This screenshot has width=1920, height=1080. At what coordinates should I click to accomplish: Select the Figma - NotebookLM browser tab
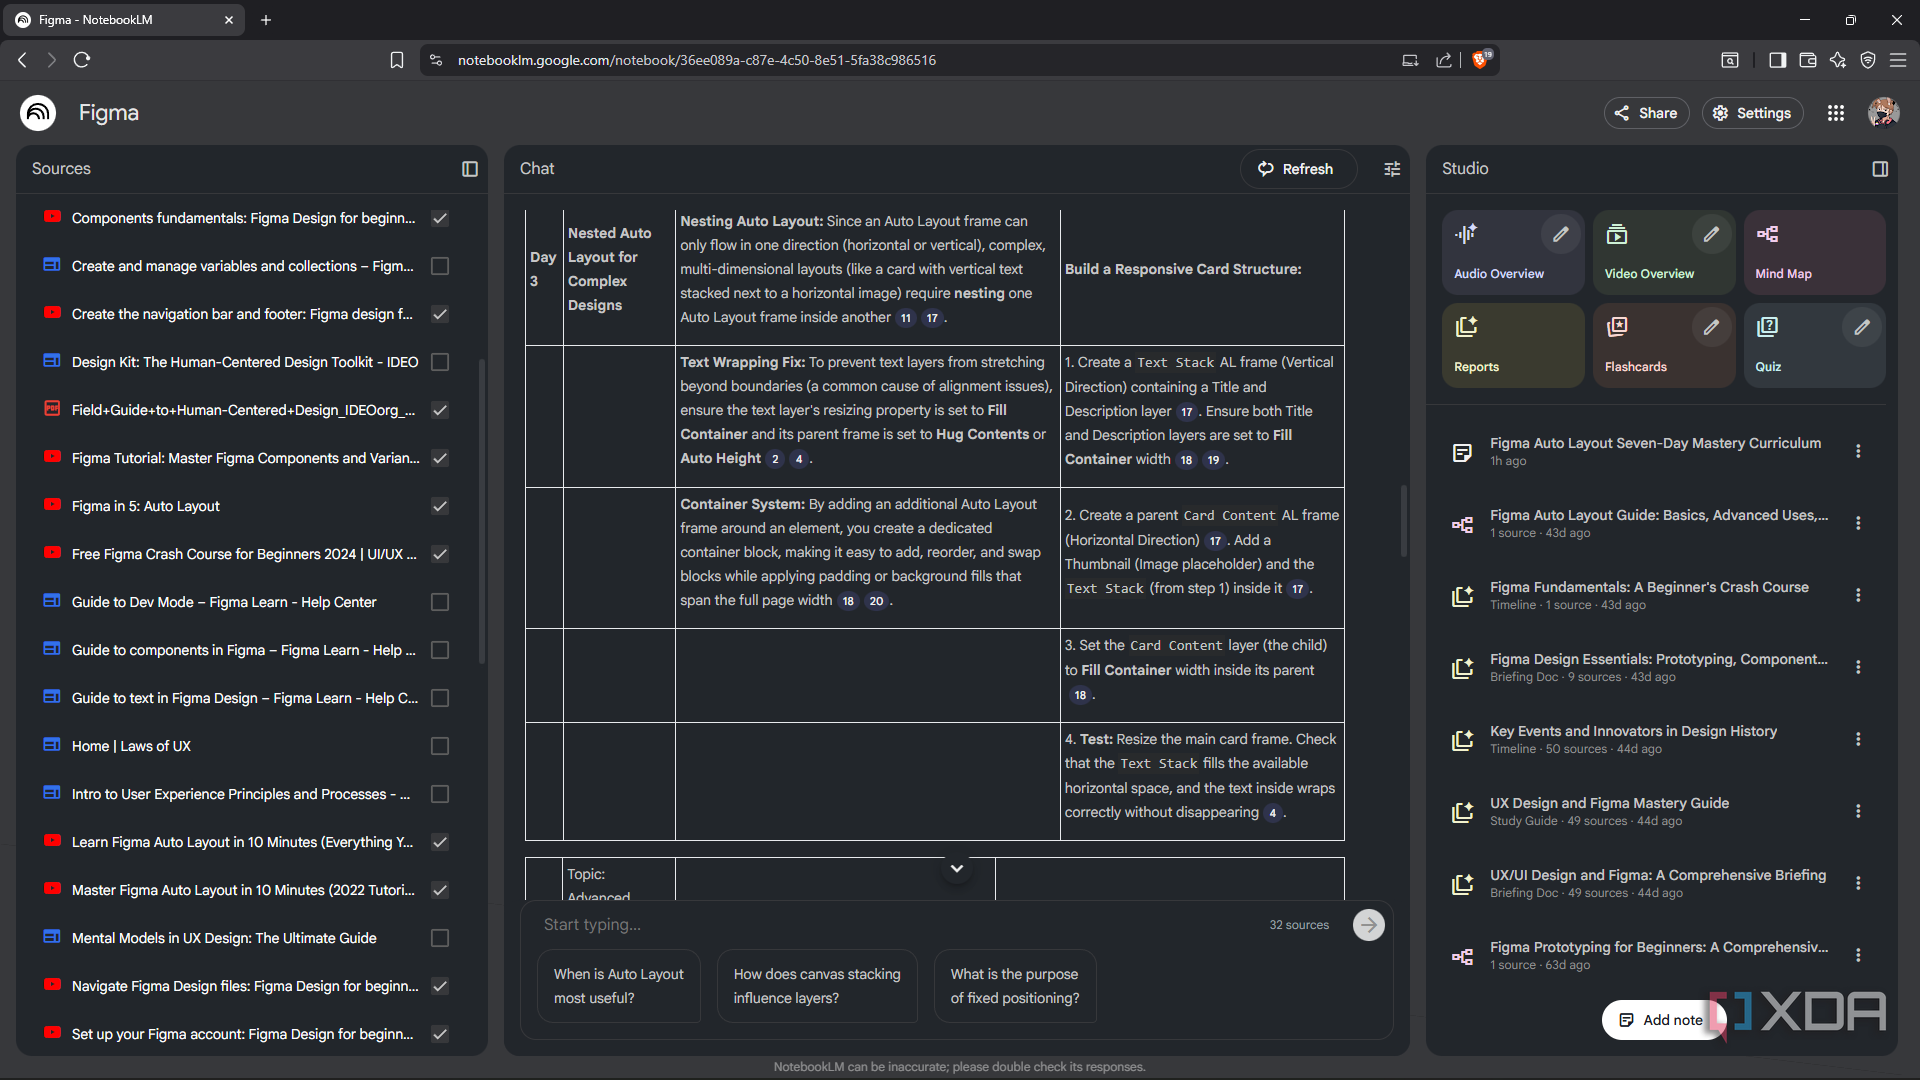coord(125,20)
